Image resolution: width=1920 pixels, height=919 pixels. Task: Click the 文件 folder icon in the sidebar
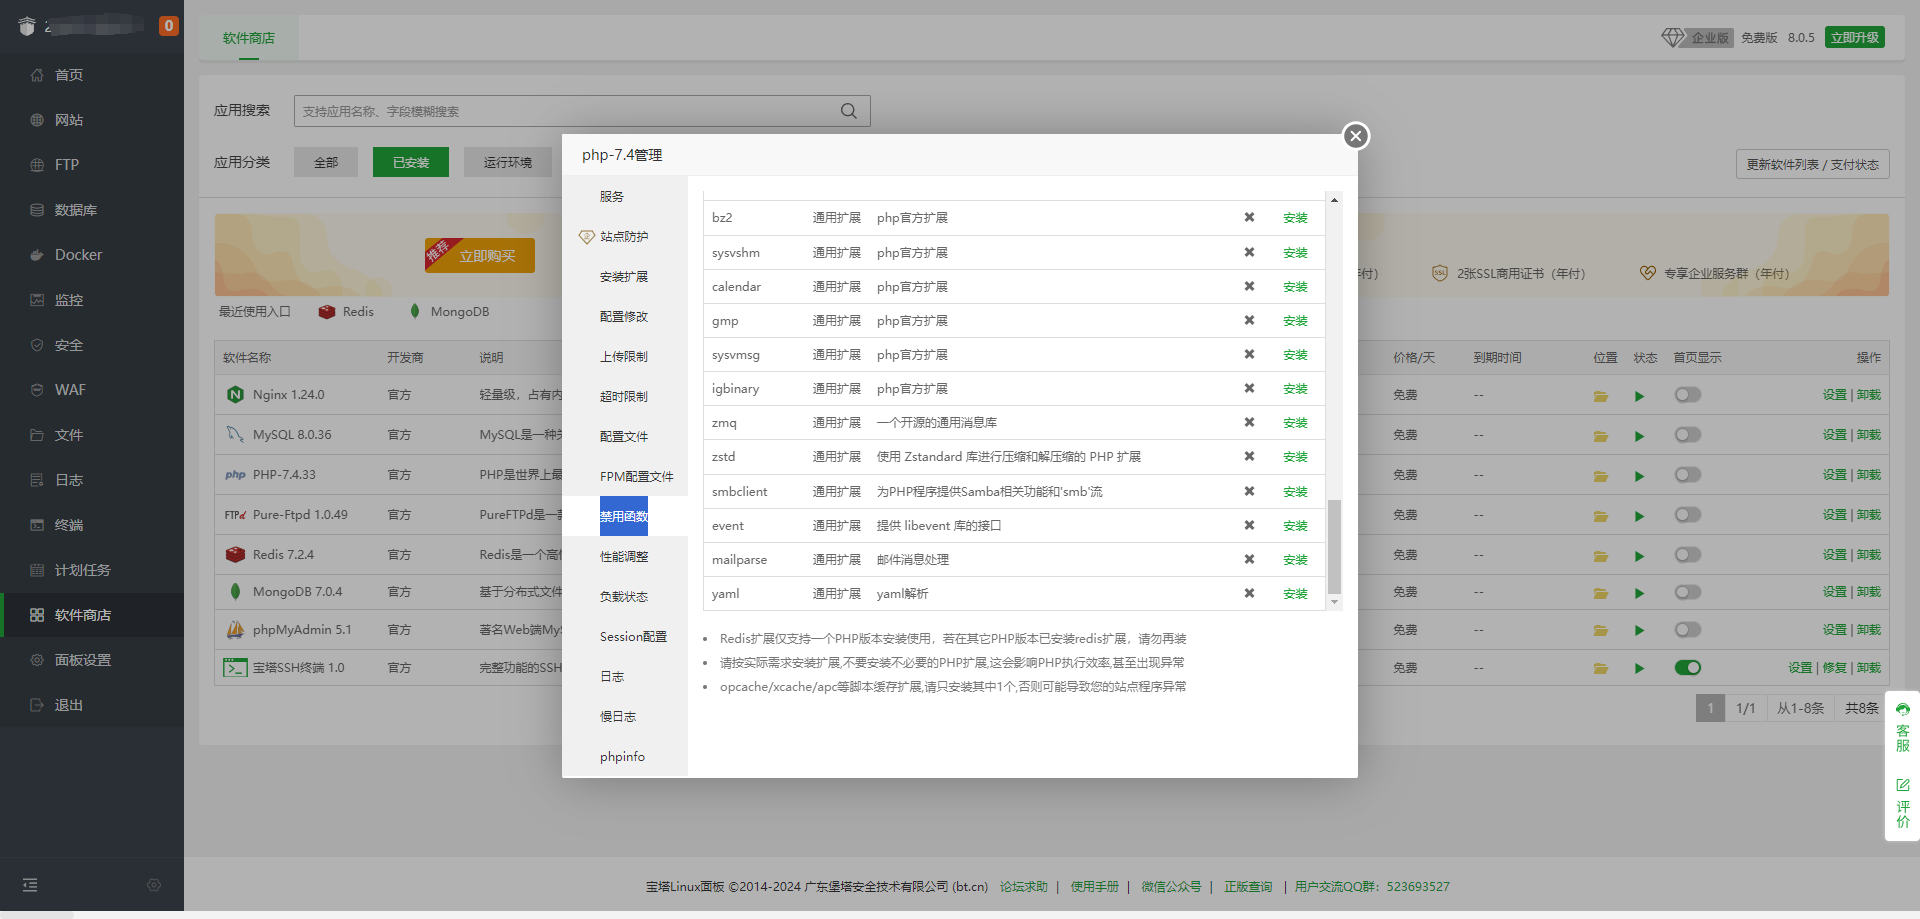tap(37, 435)
